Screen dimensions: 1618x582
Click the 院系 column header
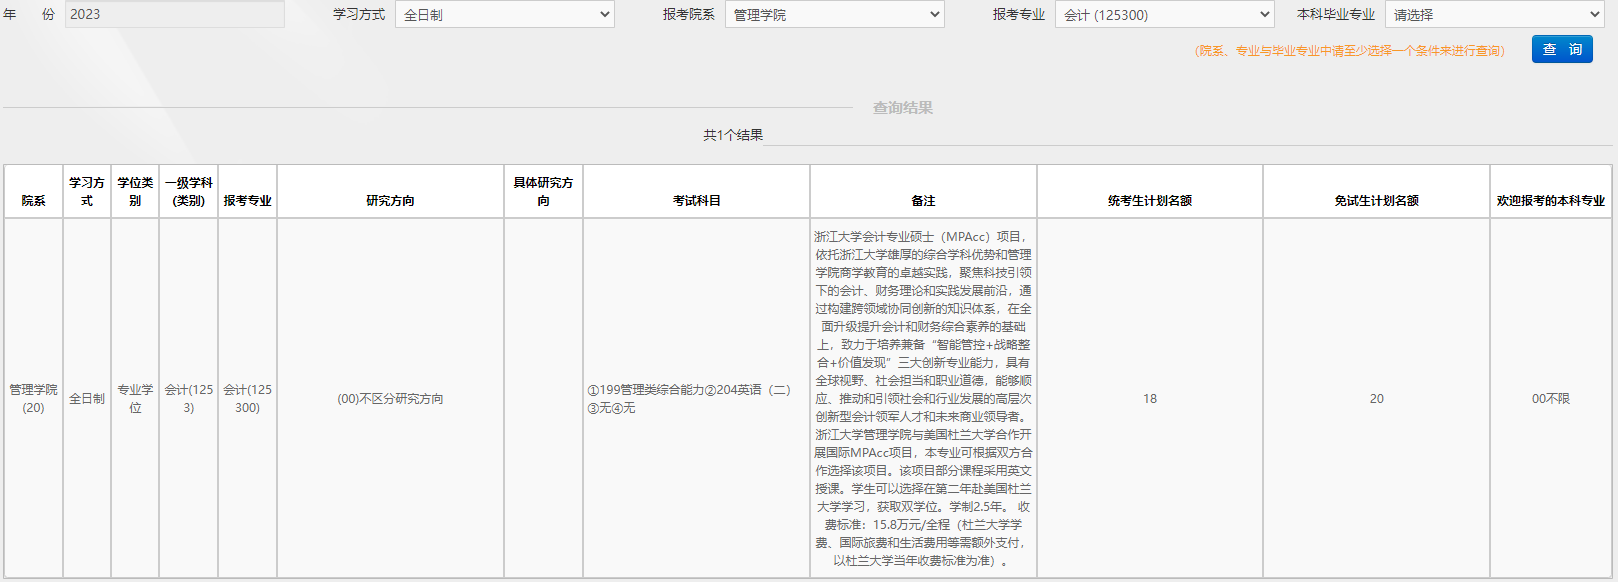33,200
